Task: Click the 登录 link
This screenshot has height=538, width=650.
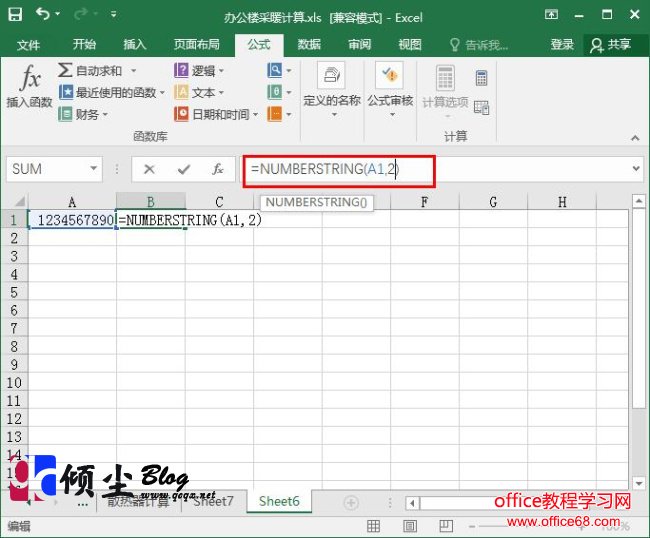Action: (x=562, y=44)
